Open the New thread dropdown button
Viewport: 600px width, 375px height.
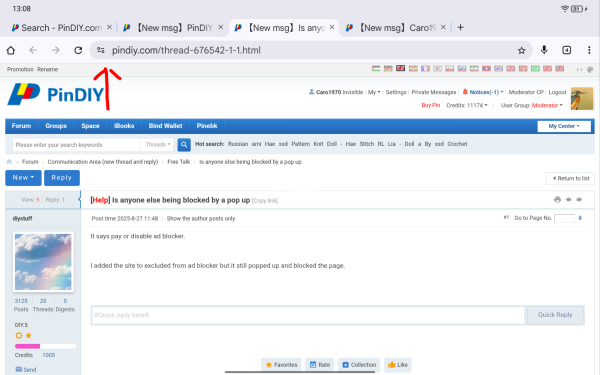tap(23, 178)
